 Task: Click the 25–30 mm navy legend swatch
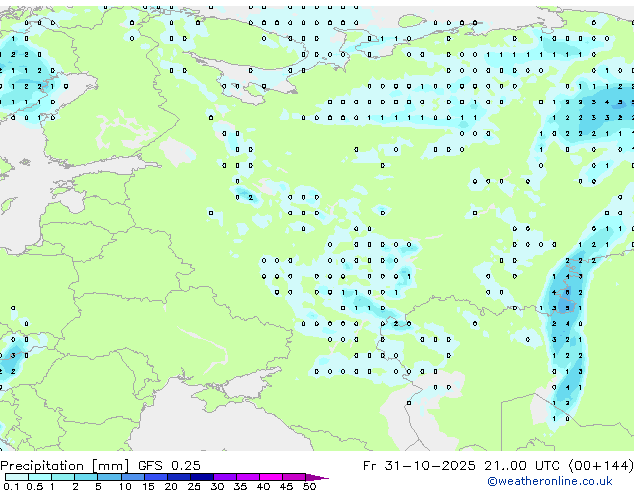tap(202, 477)
